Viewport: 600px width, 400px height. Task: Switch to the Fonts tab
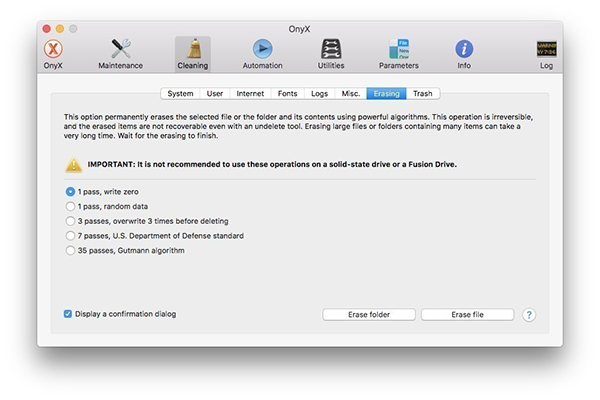click(x=287, y=94)
